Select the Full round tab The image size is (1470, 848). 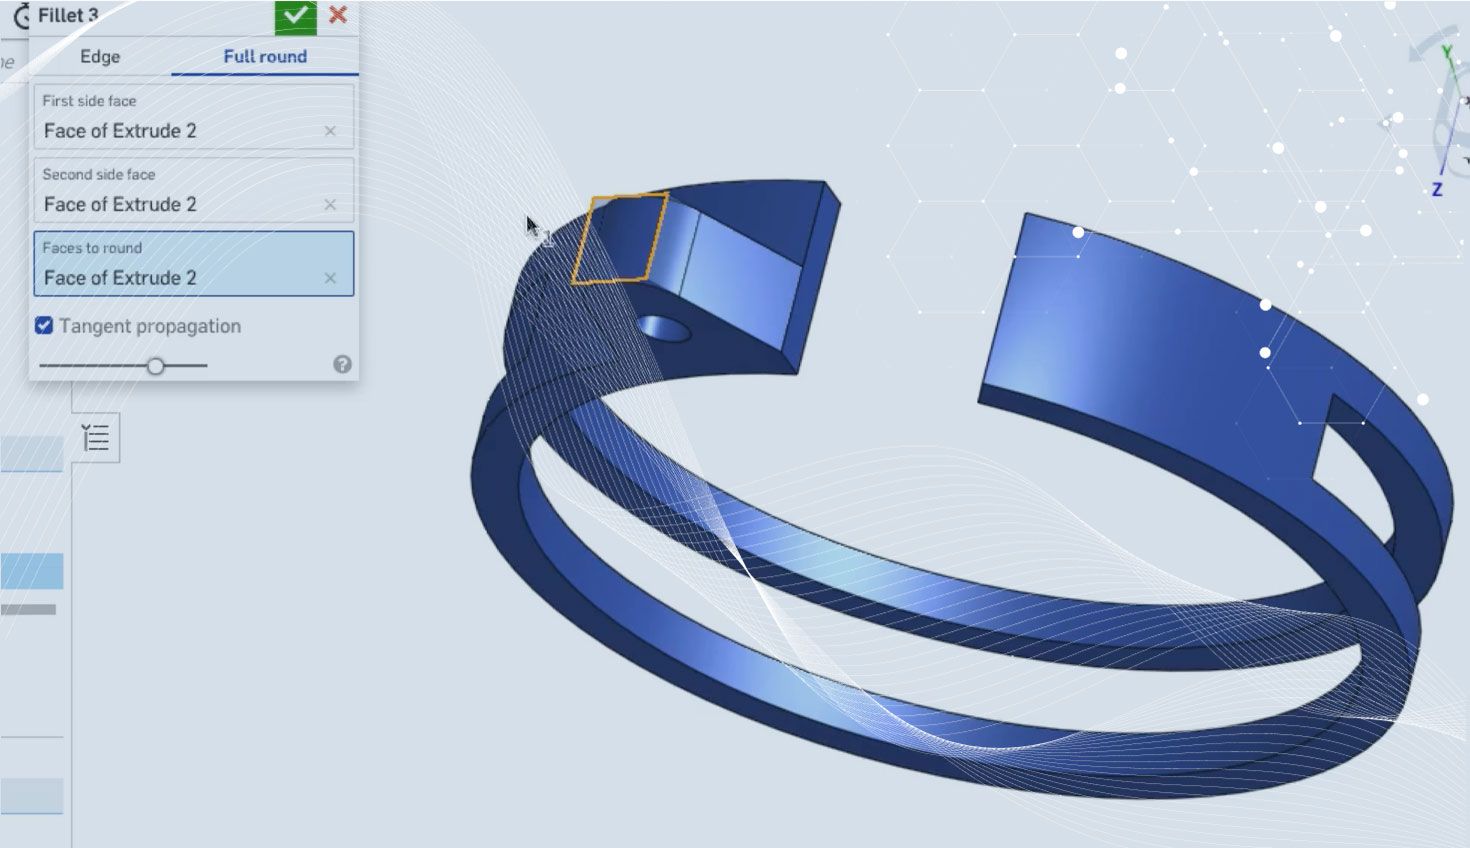coord(265,57)
